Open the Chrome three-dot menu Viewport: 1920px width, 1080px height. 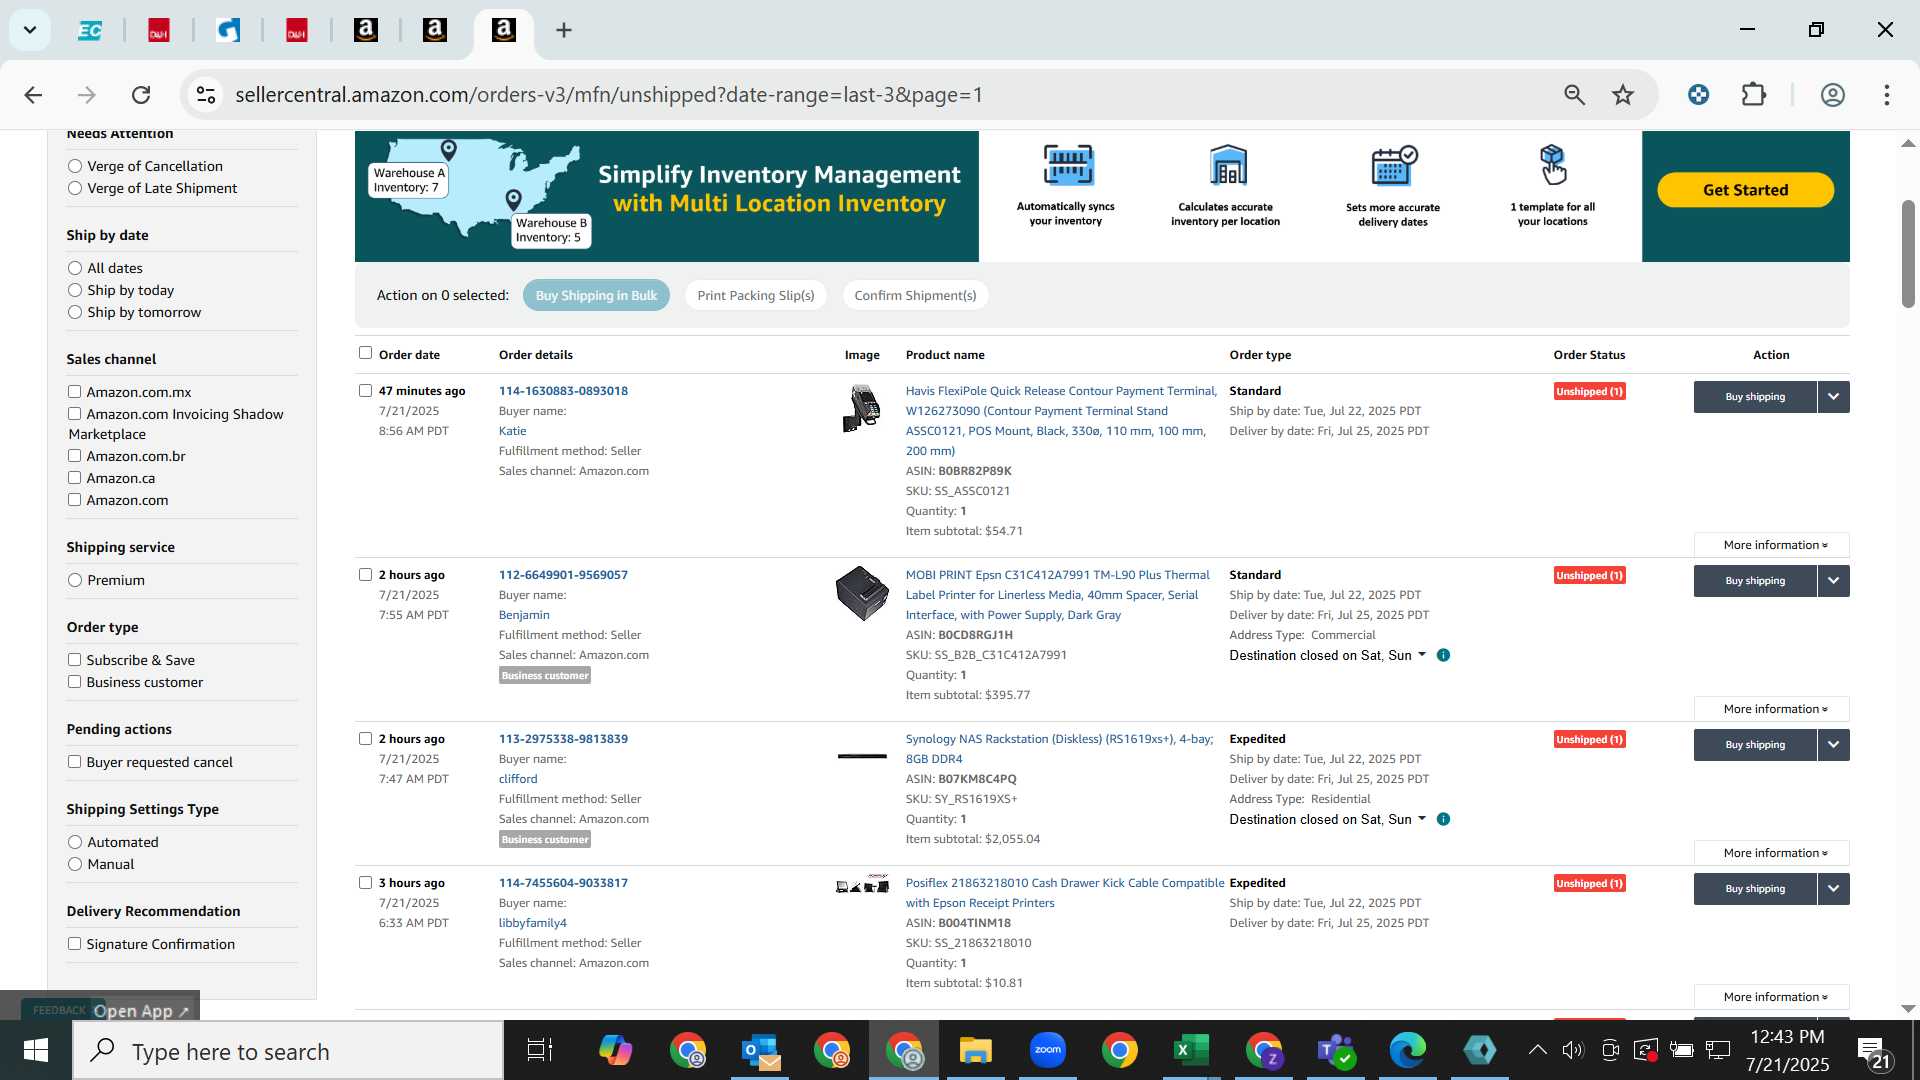[x=1887, y=95]
